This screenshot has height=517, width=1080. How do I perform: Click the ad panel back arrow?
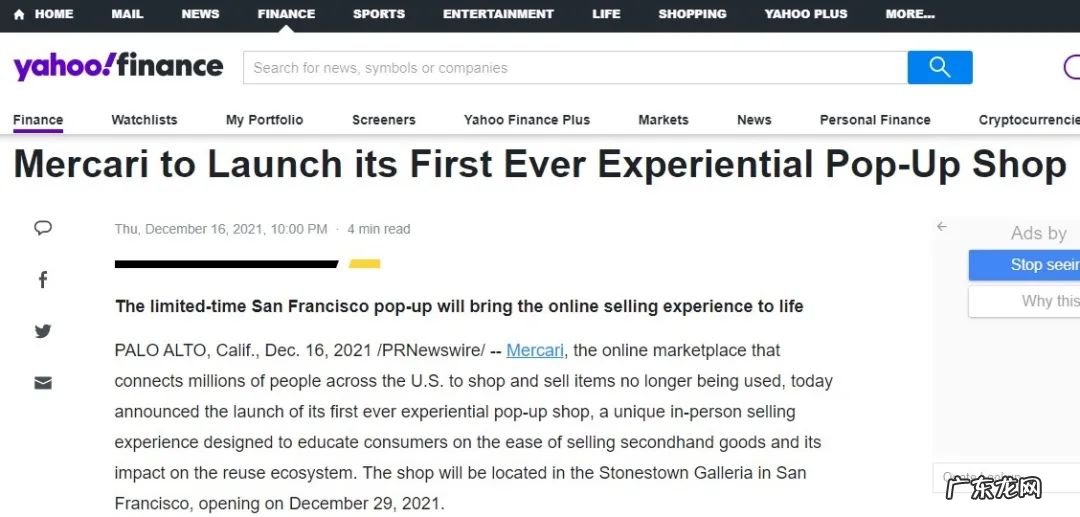(942, 227)
